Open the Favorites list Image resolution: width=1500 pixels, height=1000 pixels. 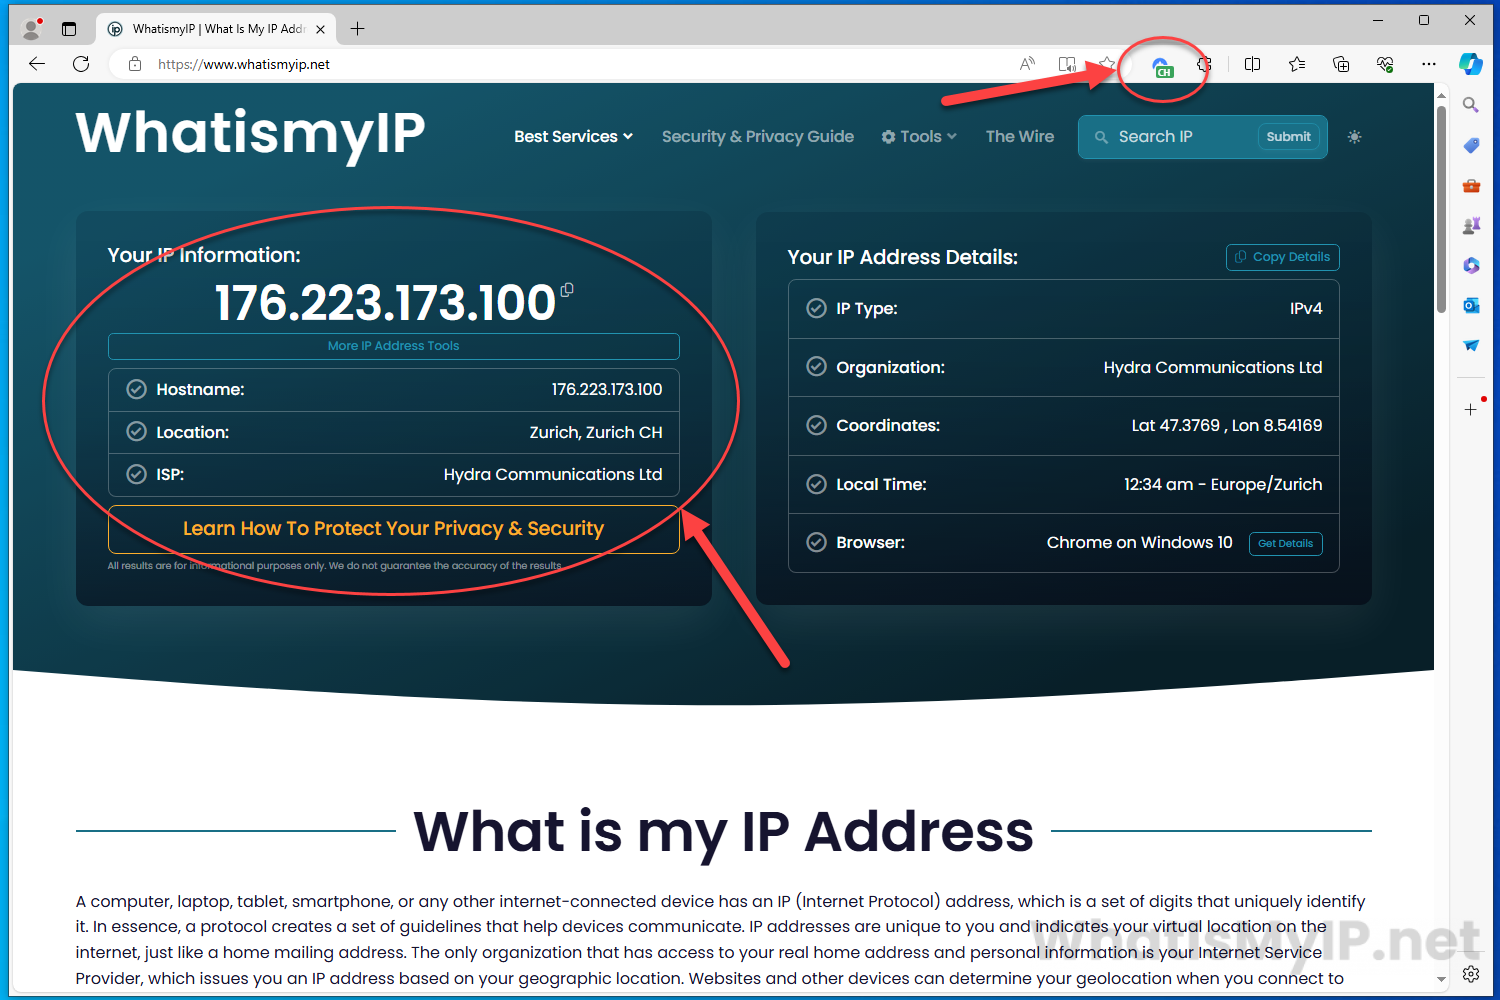[1297, 64]
